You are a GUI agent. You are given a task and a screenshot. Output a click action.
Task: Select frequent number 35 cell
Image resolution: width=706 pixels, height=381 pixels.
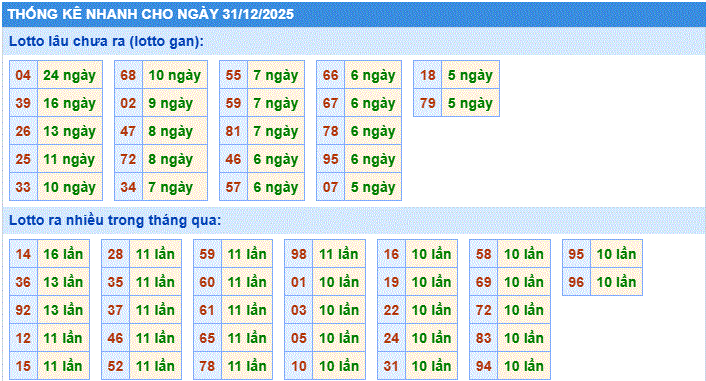click(116, 281)
